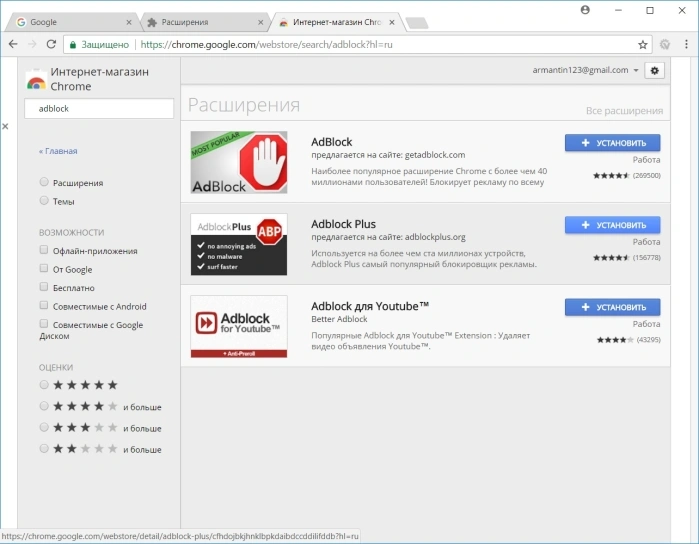The height and width of the screenshot is (544, 699).
Task: Select Расширения radio filter
Action: (44, 182)
